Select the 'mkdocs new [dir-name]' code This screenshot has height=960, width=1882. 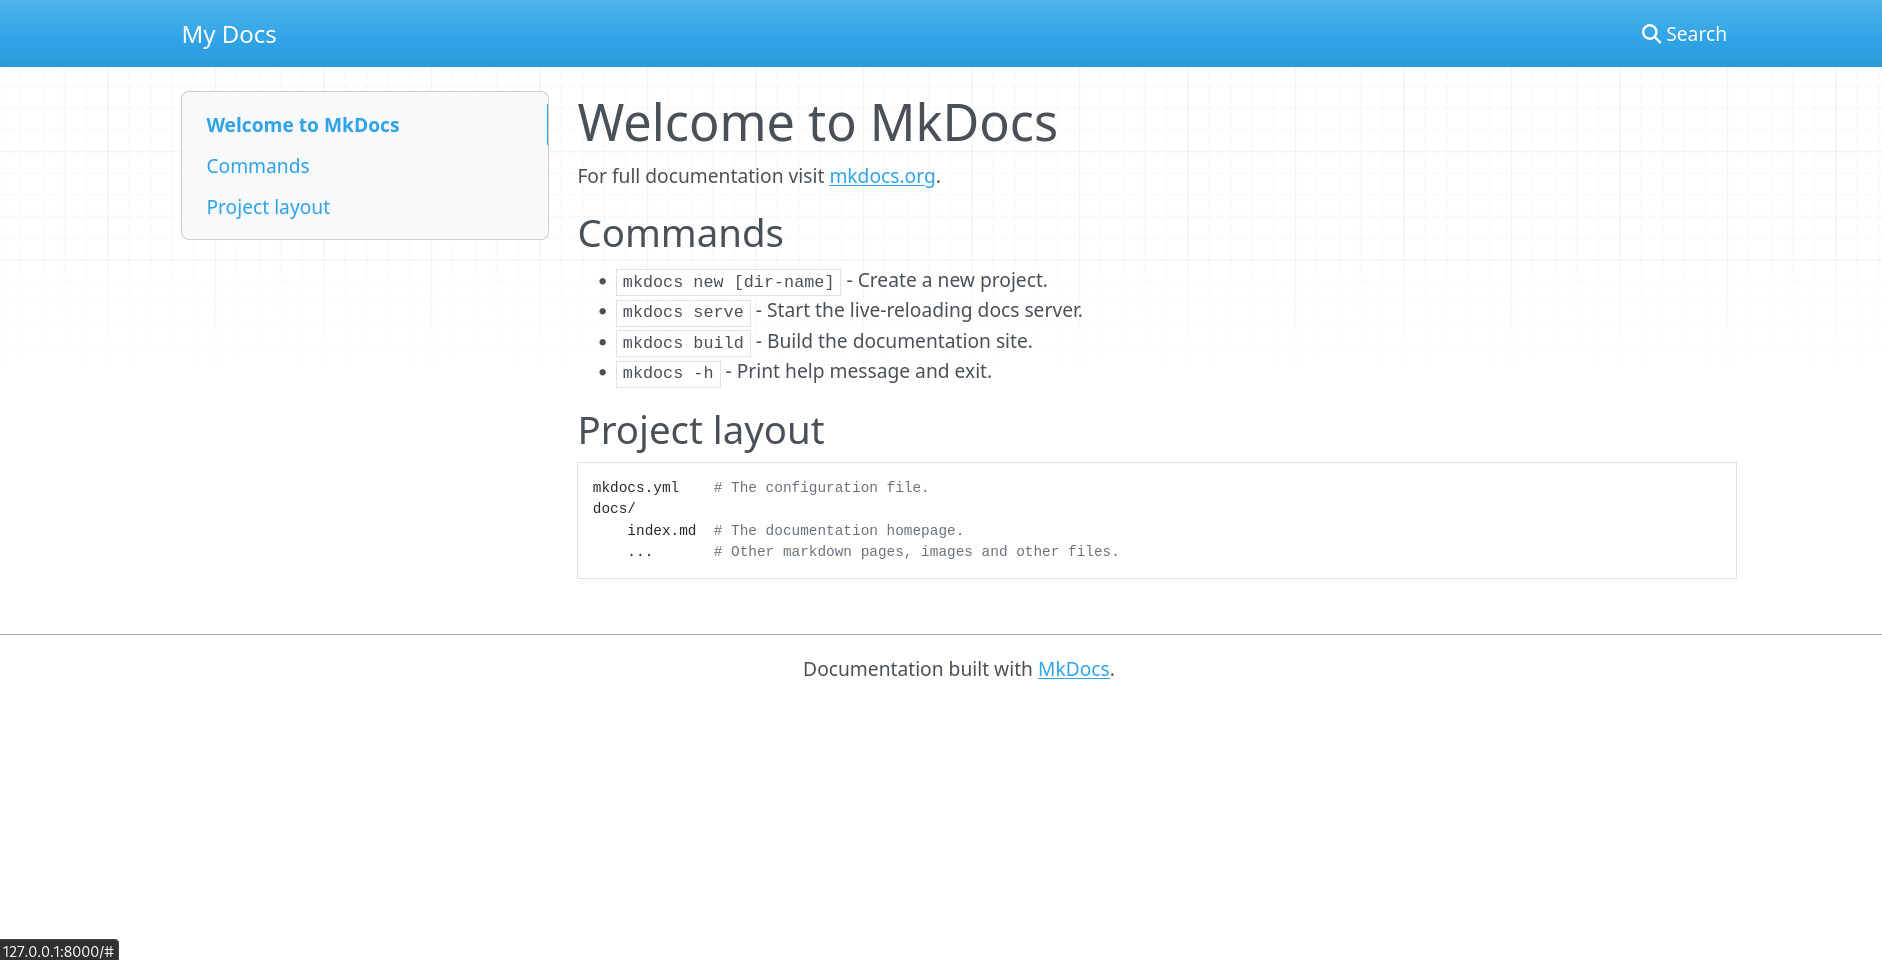point(728,282)
